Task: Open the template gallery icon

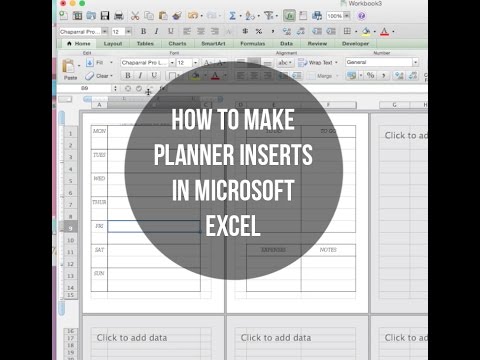Action: coord(77,15)
